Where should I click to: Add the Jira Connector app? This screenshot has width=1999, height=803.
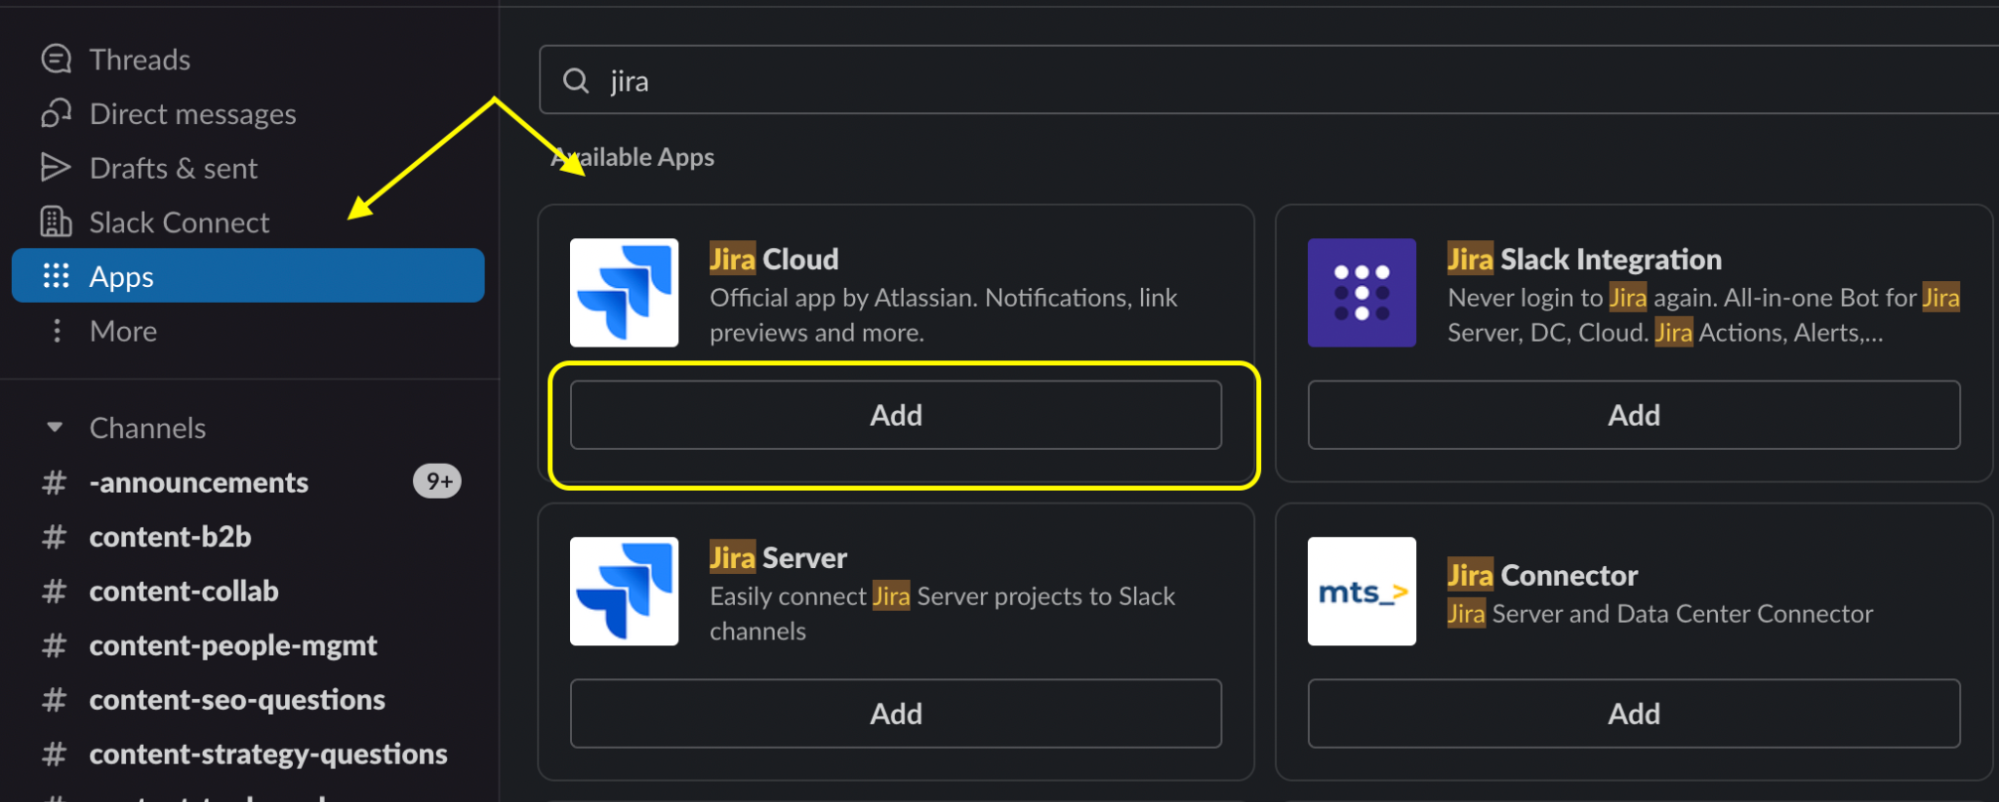pyautogui.click(x=1634, y=714)
